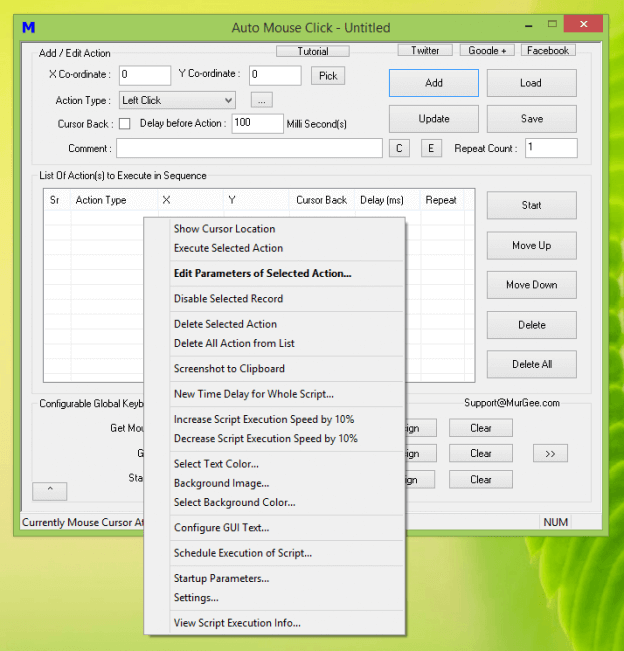The image size is (624, 651).
Task: Select Edit Parameters of Selected Action
Action: [x=262, y=273]
